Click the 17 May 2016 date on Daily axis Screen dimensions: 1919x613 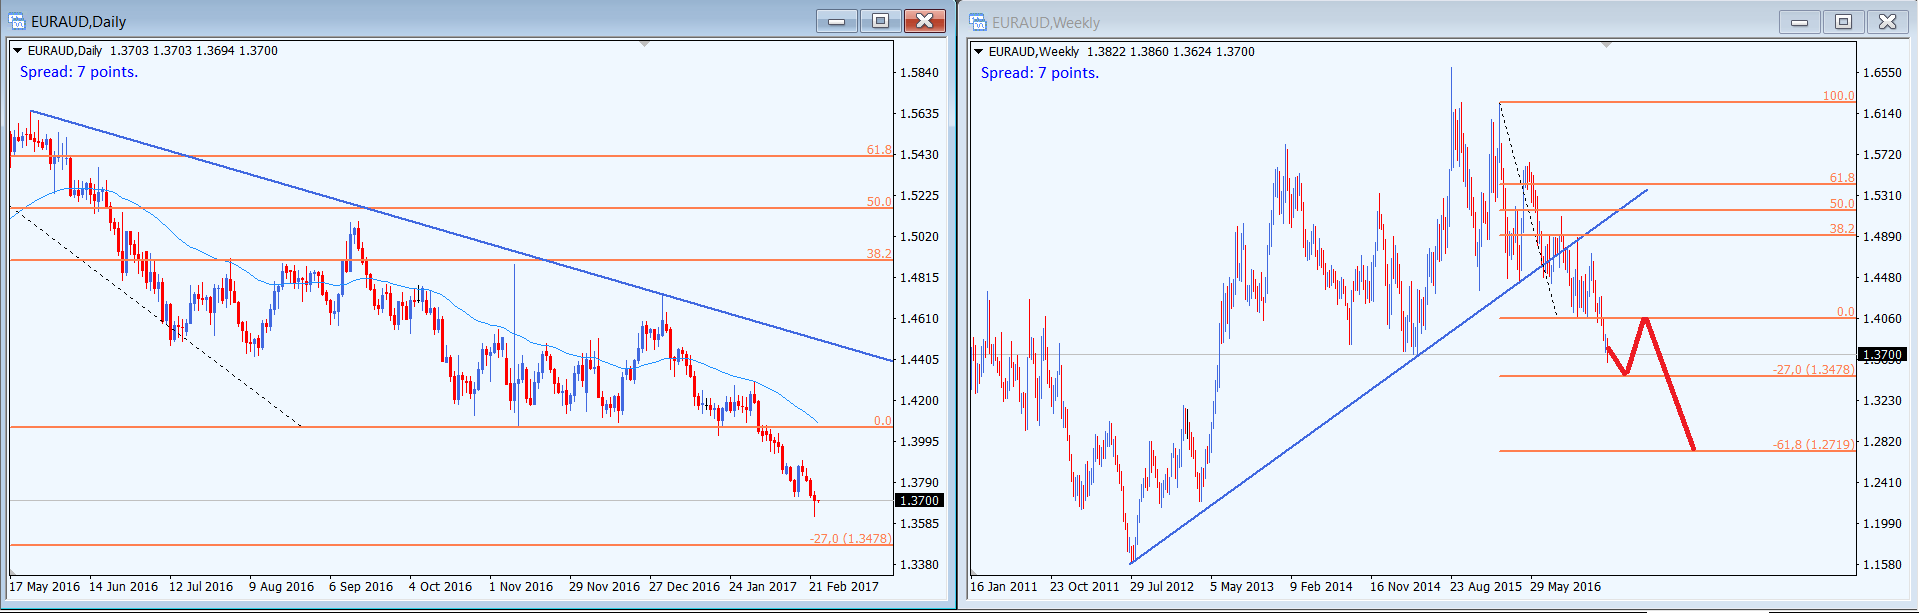click(x=45, y=587)
